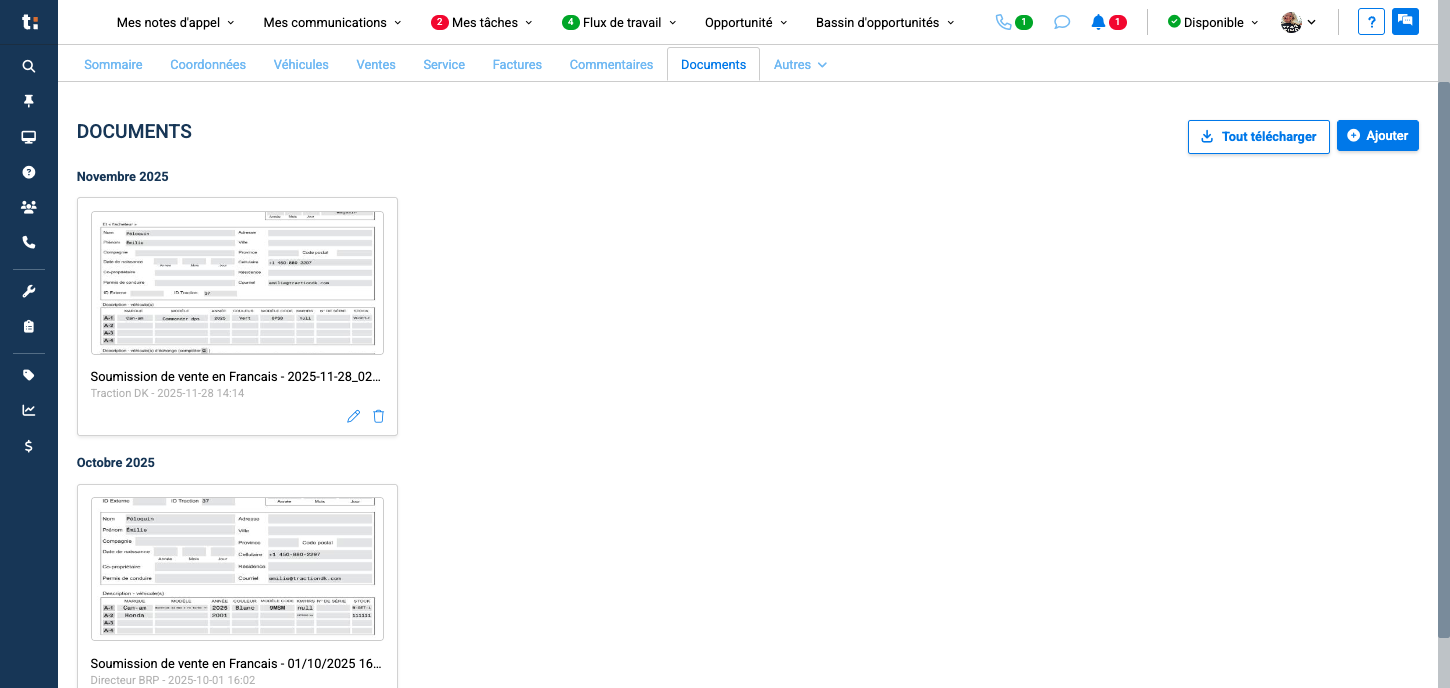
Task: Expand the Autres tab dropdown
Action: [800, 65]
